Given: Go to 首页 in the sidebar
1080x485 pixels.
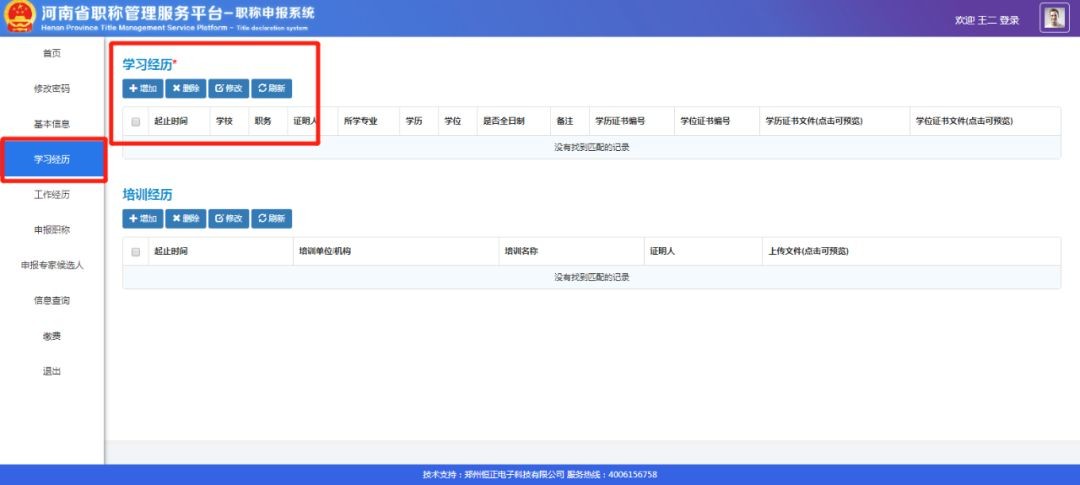Looking at the screenshot, I should (52, 53).
